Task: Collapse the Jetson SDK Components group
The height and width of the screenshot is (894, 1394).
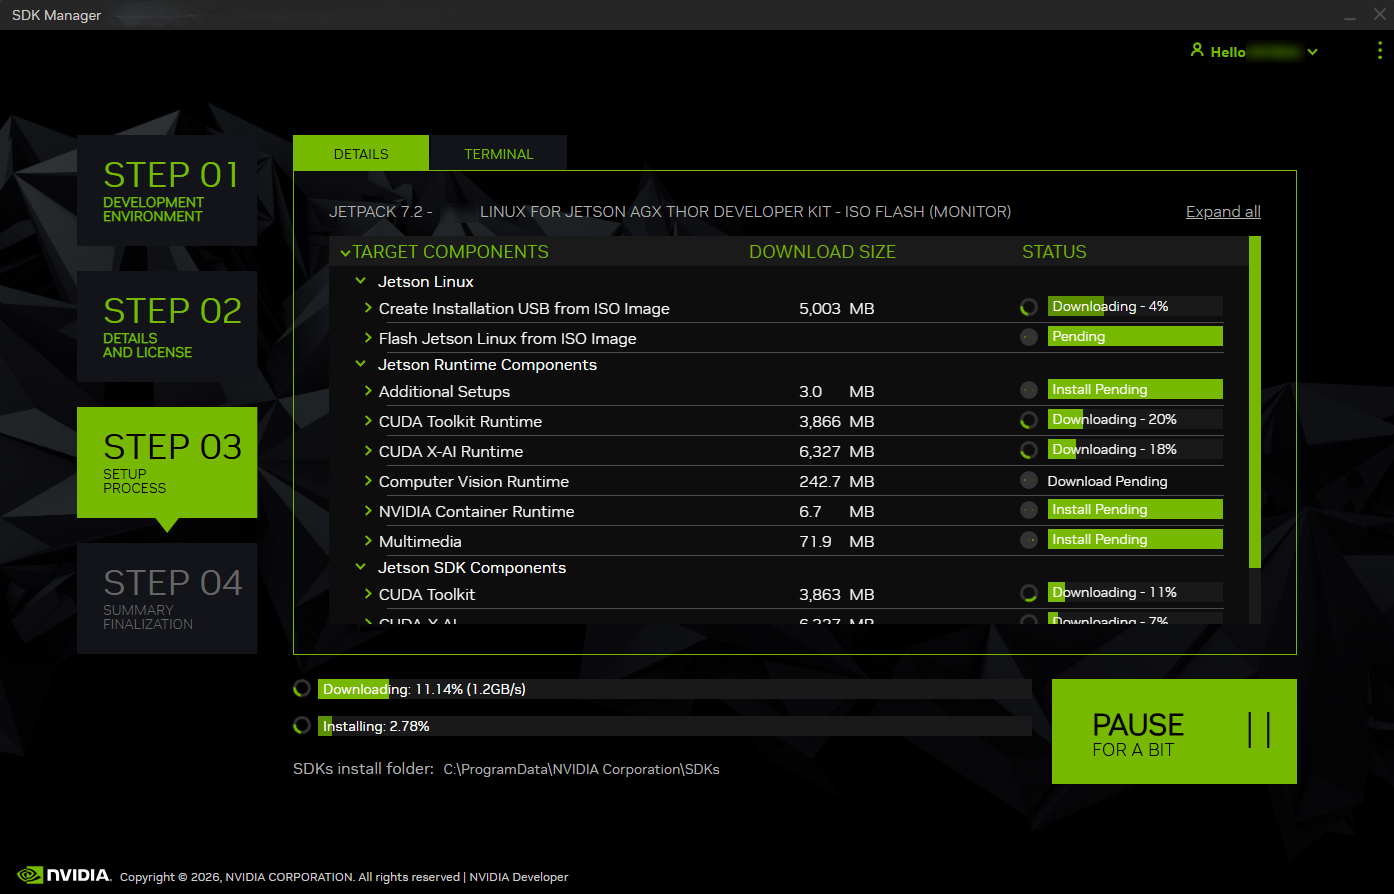Action: 361,567
